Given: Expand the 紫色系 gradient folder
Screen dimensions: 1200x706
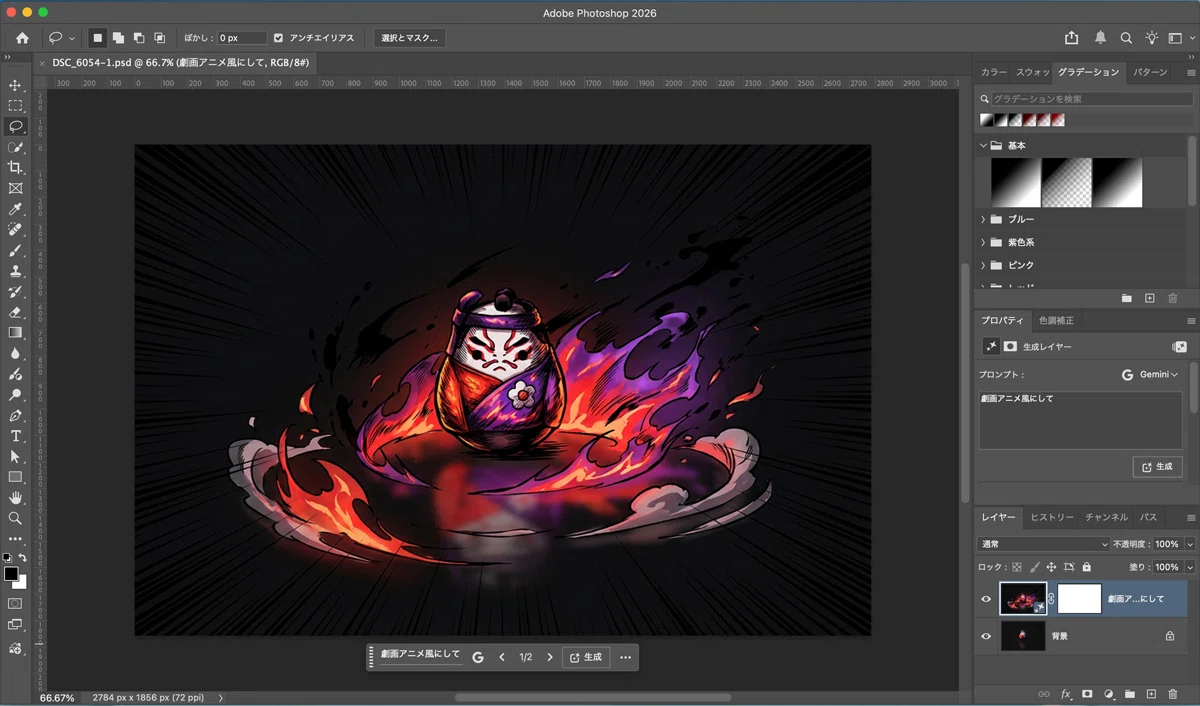Looking at the screenshot, I should click(x=983, y=242).
